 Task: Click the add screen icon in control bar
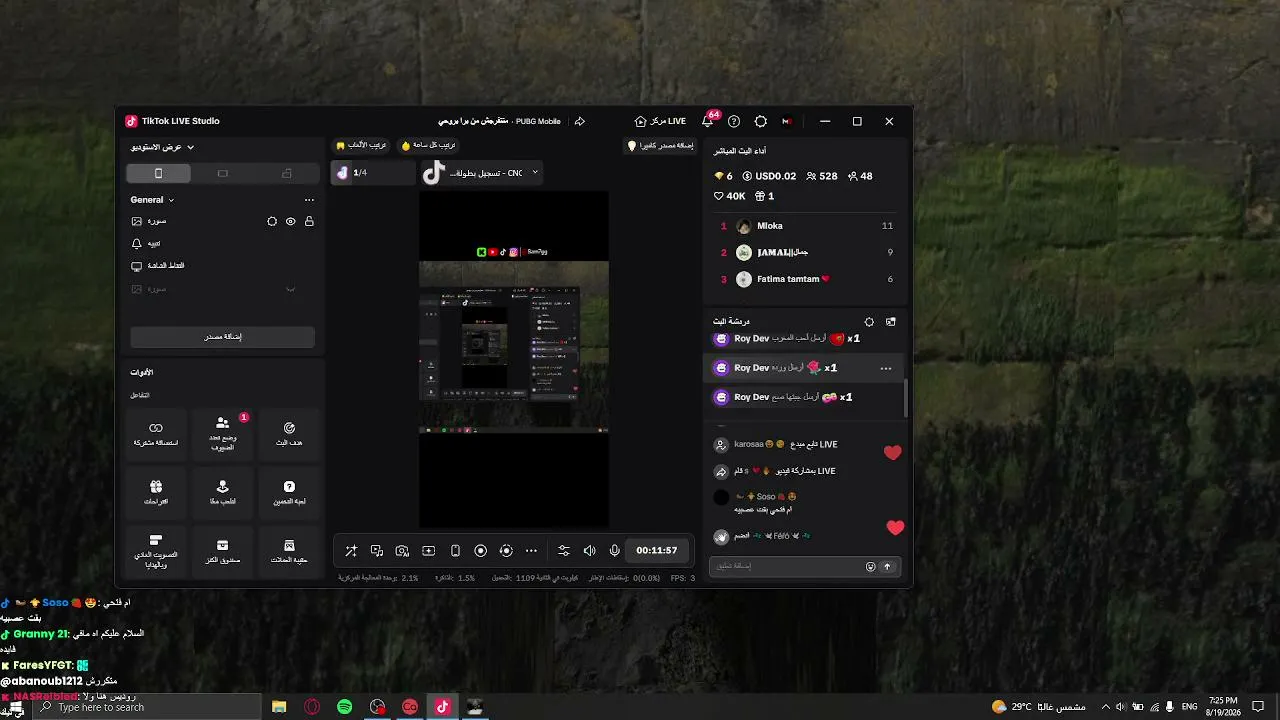428,551
